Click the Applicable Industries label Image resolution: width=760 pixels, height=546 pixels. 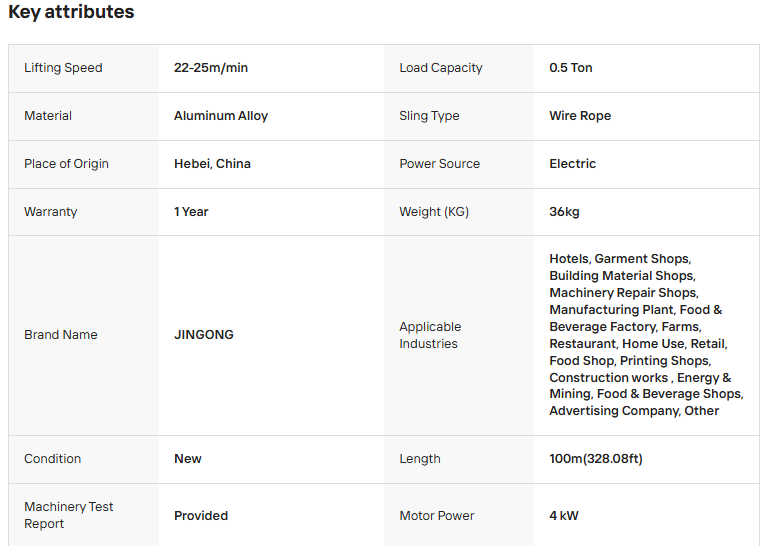click(x=430, y=335)
